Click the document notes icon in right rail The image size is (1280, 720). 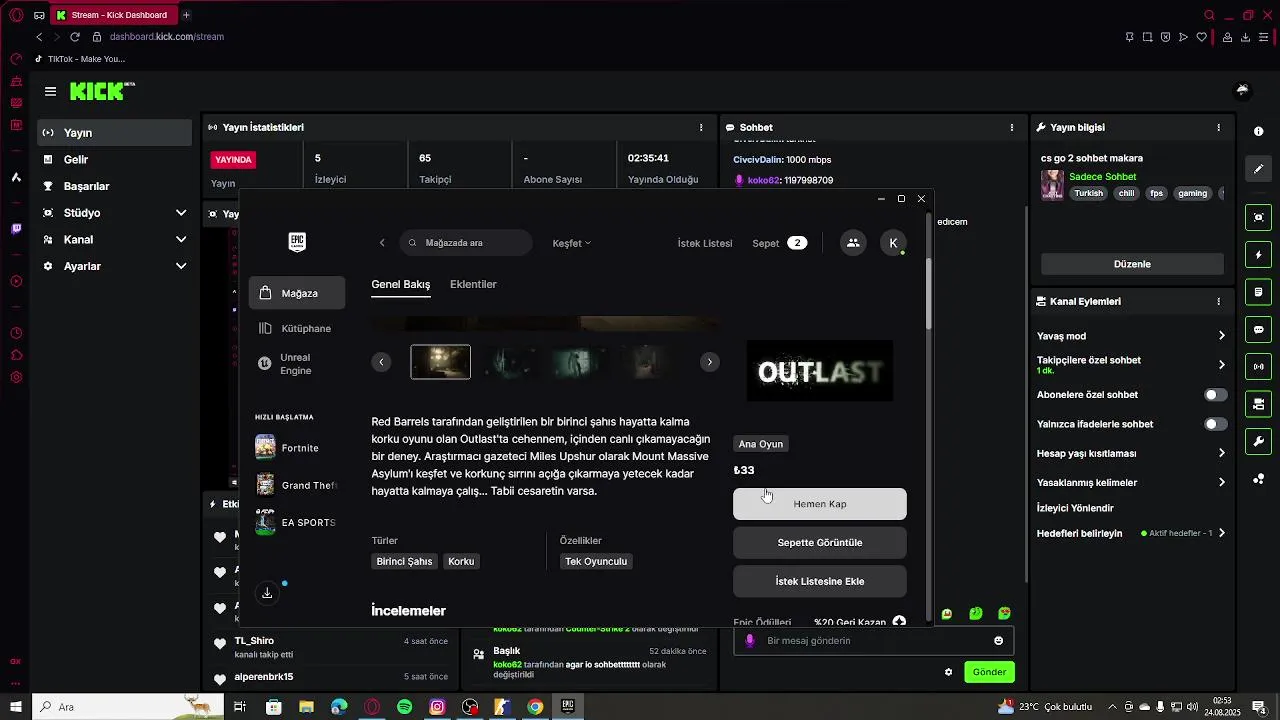[1258, 292]
